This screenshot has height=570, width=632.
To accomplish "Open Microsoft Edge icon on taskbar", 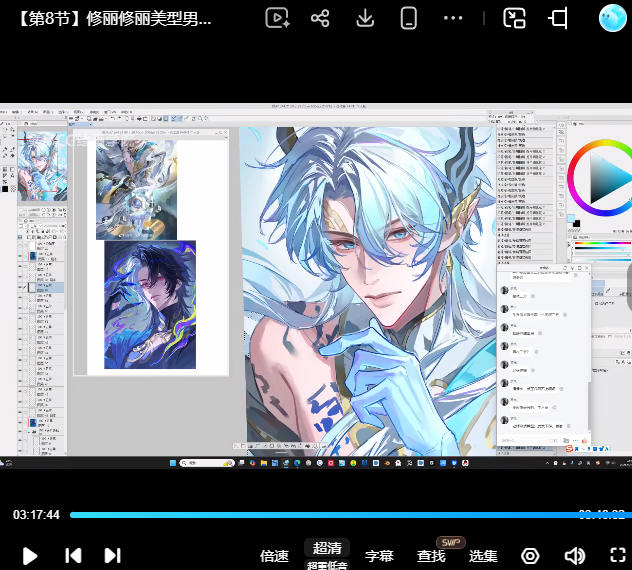I will point(297,463).
